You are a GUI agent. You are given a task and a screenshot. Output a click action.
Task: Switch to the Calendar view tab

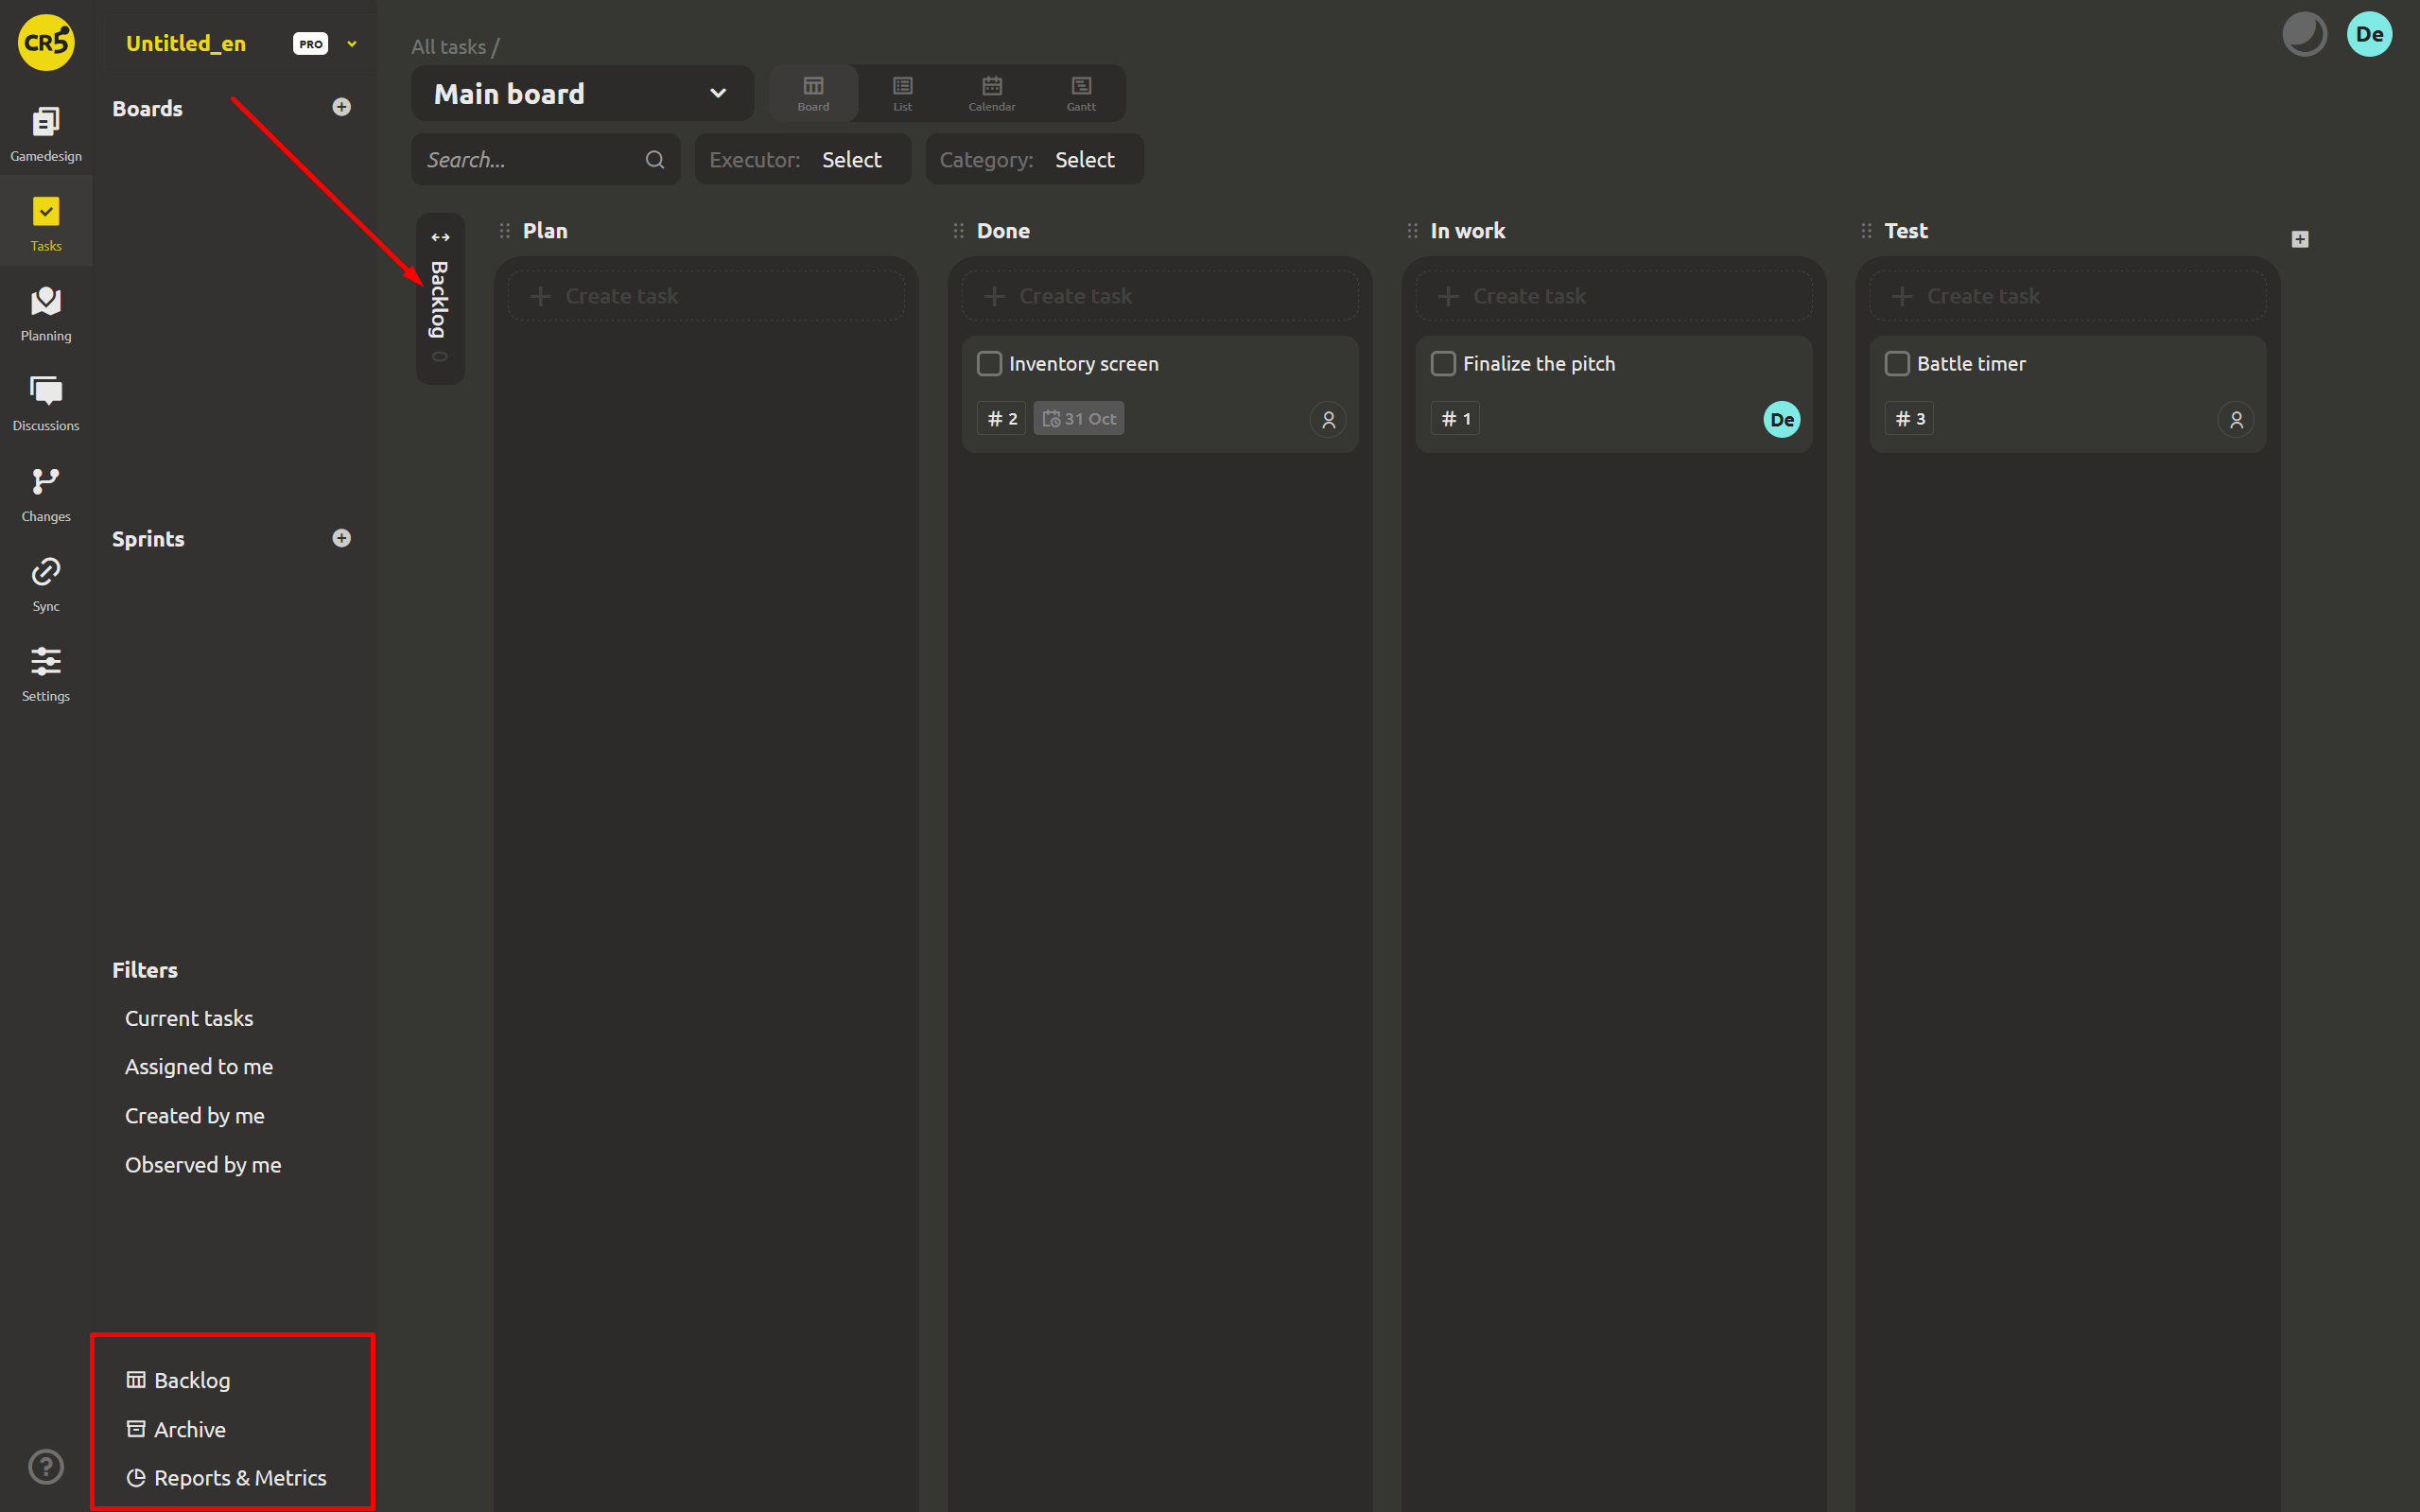992,94
